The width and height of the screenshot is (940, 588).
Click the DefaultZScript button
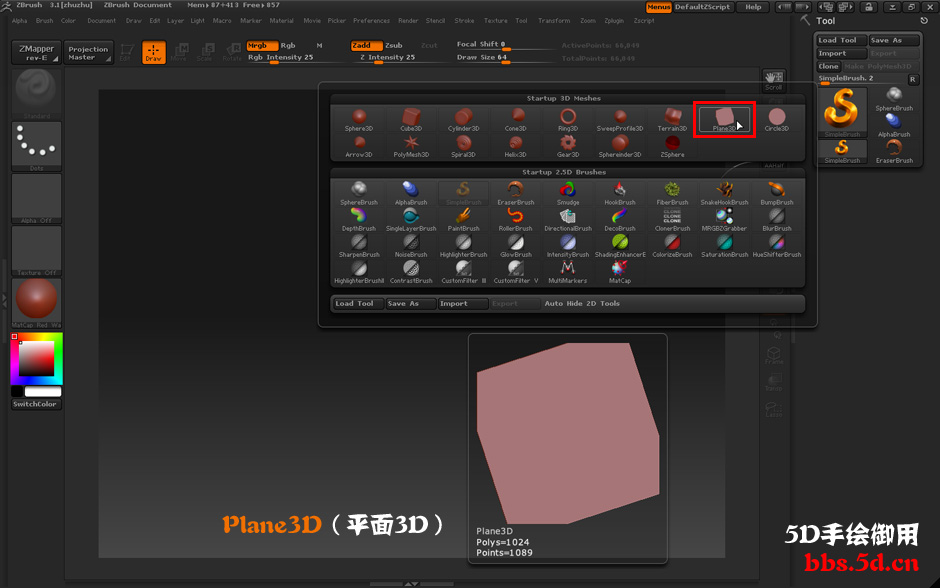[x=703, y=7]
